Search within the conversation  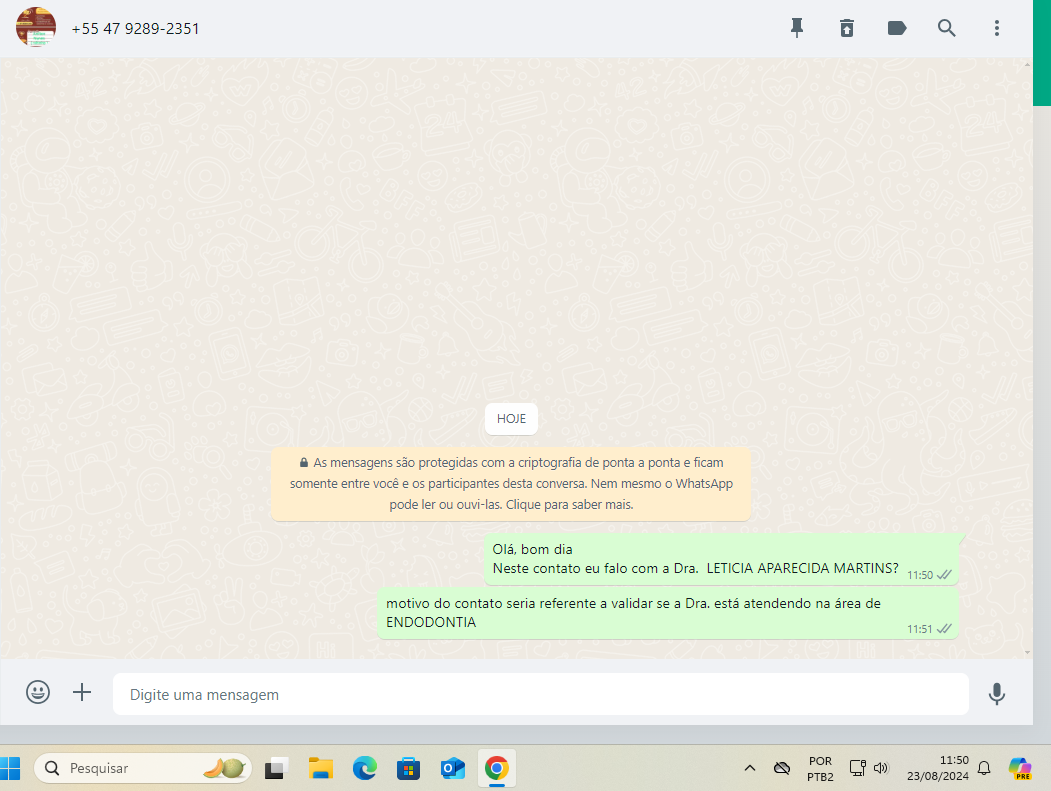point(946,28)
